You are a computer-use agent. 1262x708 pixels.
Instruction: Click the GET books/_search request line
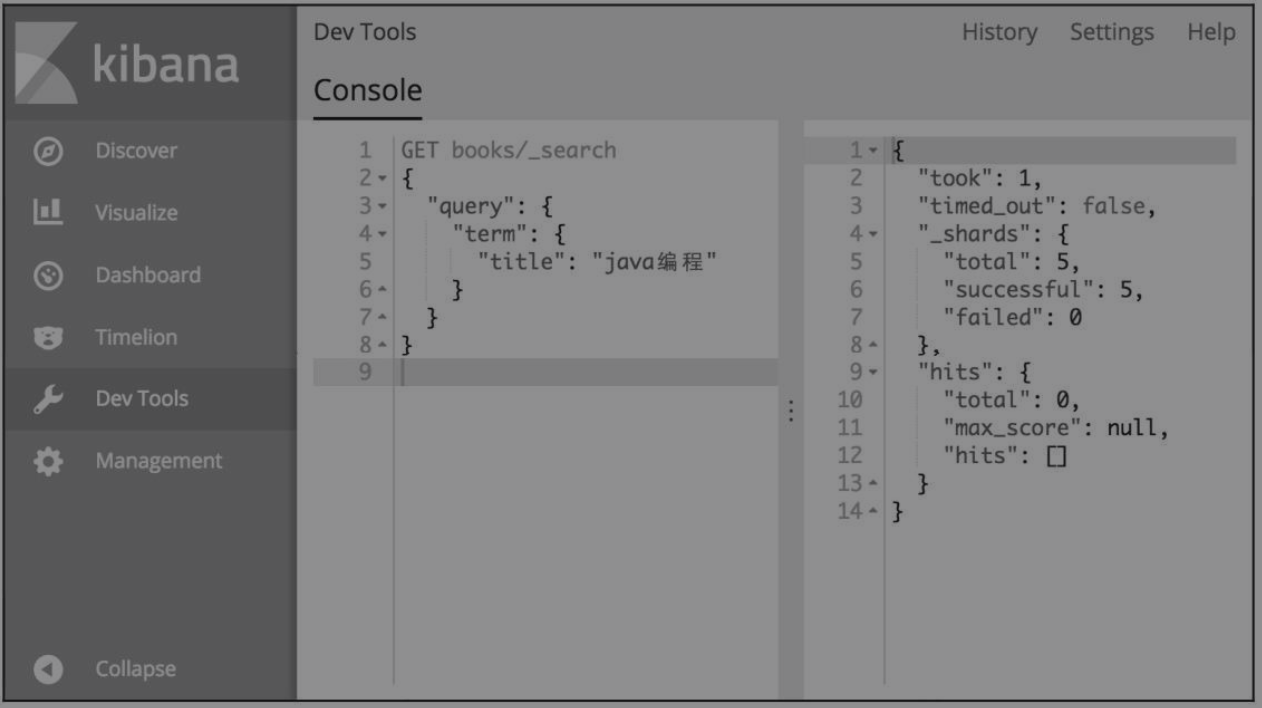tap(509, 151)
